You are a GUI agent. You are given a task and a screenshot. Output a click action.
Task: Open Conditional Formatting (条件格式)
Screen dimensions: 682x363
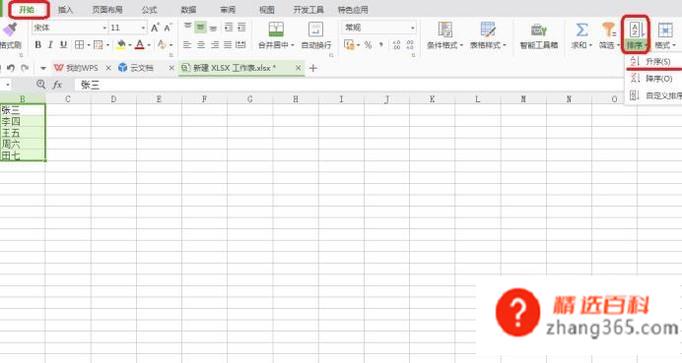[x=445, y=36]
